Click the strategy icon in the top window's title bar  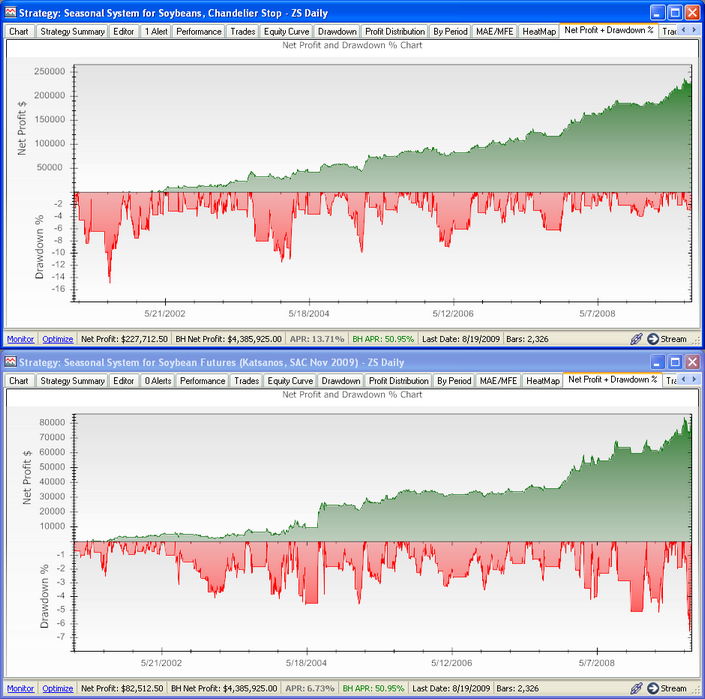click(x=11, y=13)
